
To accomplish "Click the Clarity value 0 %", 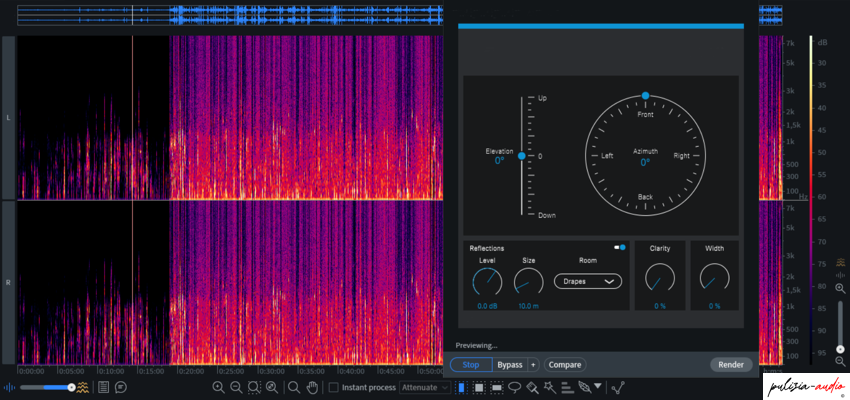I will click(x=660, y=306).
